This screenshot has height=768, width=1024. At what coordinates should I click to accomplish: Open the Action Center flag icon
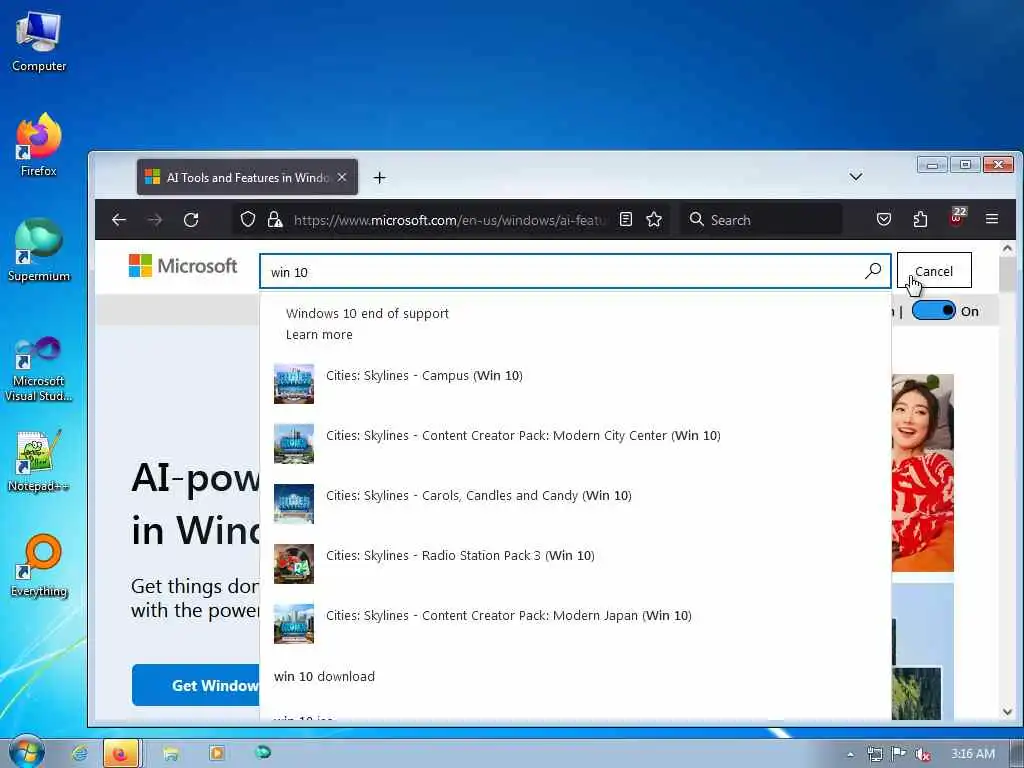(899, 754)
